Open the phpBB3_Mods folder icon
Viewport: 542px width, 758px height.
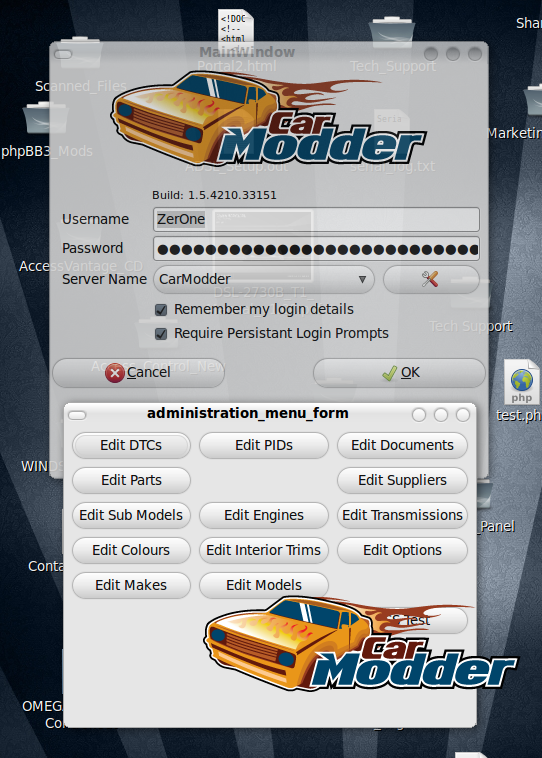(x=44, y=117)
